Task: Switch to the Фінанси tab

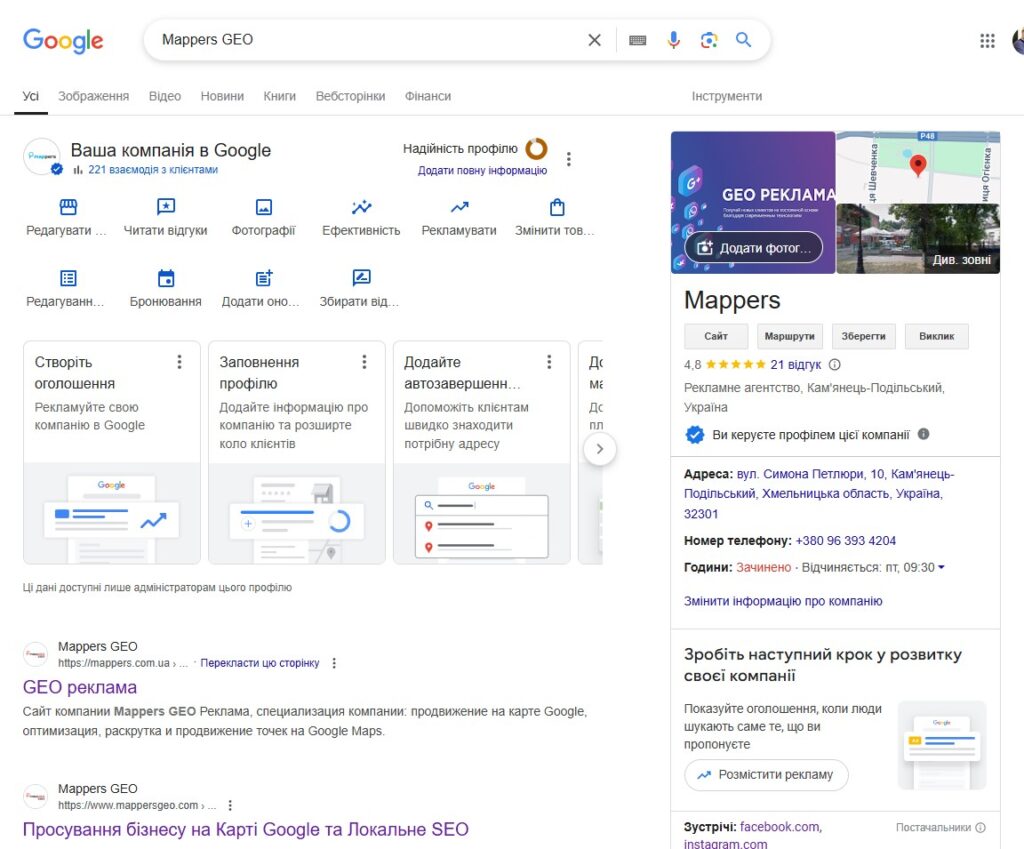Action: [428, 96]
